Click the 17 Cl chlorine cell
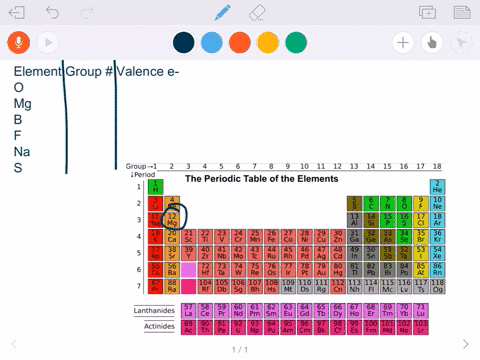This screenshot has width=480, height=360. click(421, 220)
